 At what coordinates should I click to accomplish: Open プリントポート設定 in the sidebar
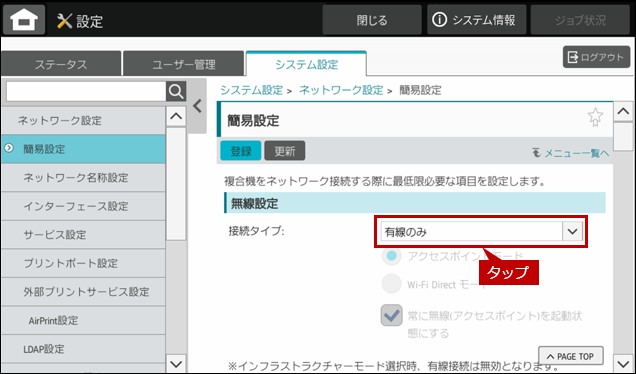coord(83,263)
